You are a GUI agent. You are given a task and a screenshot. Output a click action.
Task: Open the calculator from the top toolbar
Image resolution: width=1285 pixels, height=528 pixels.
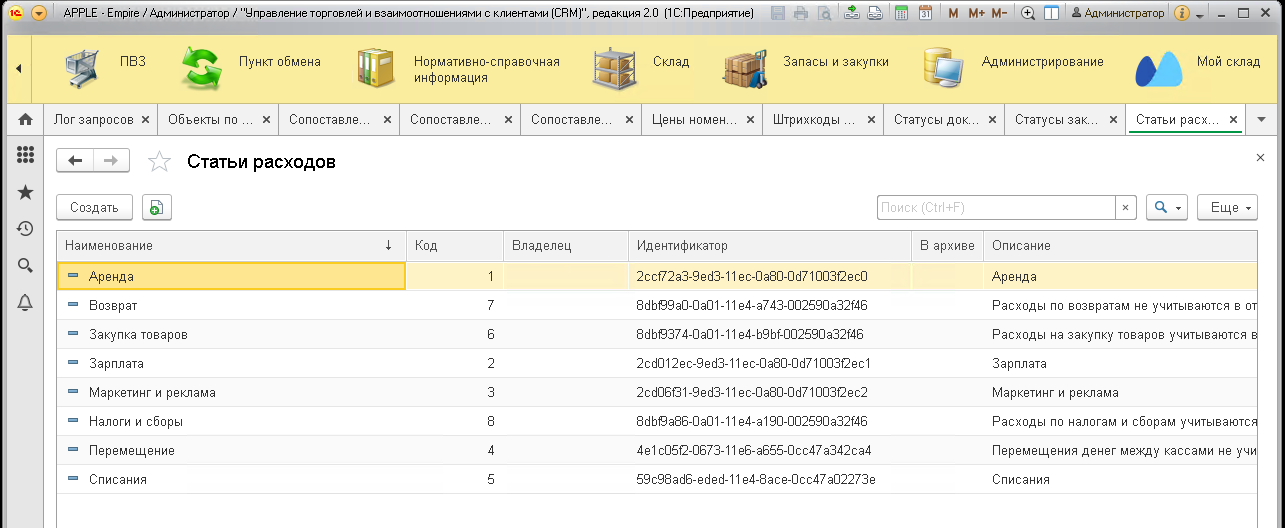tap(901, 14)
